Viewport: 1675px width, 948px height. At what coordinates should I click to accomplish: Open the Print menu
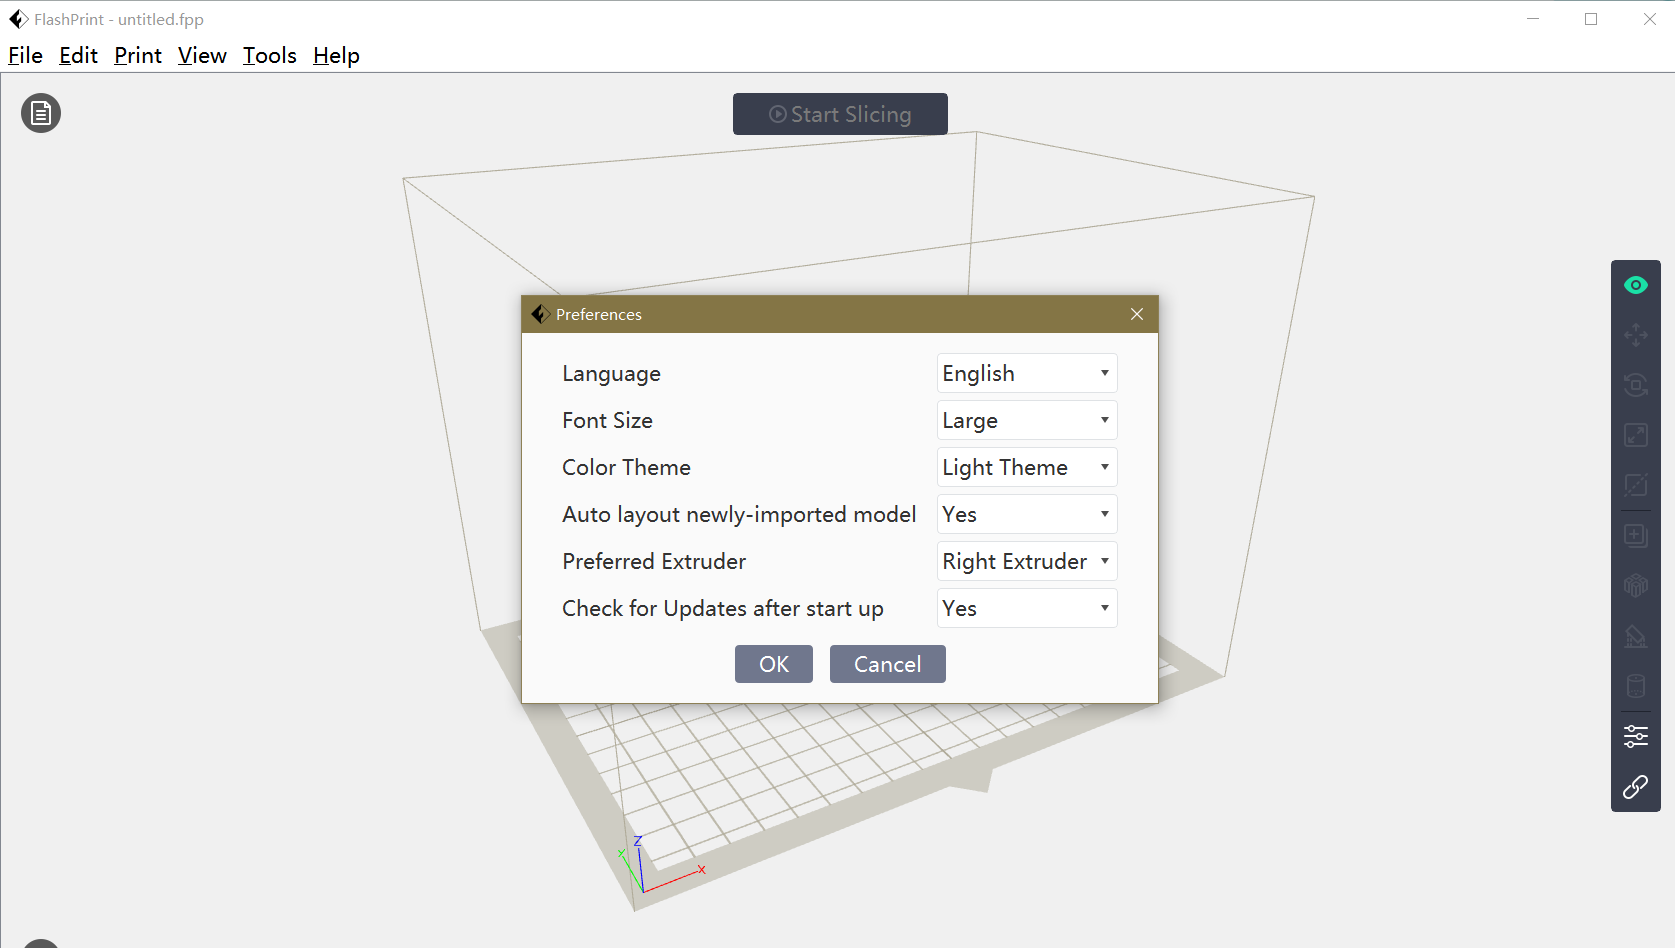click(x=138, y=55)
